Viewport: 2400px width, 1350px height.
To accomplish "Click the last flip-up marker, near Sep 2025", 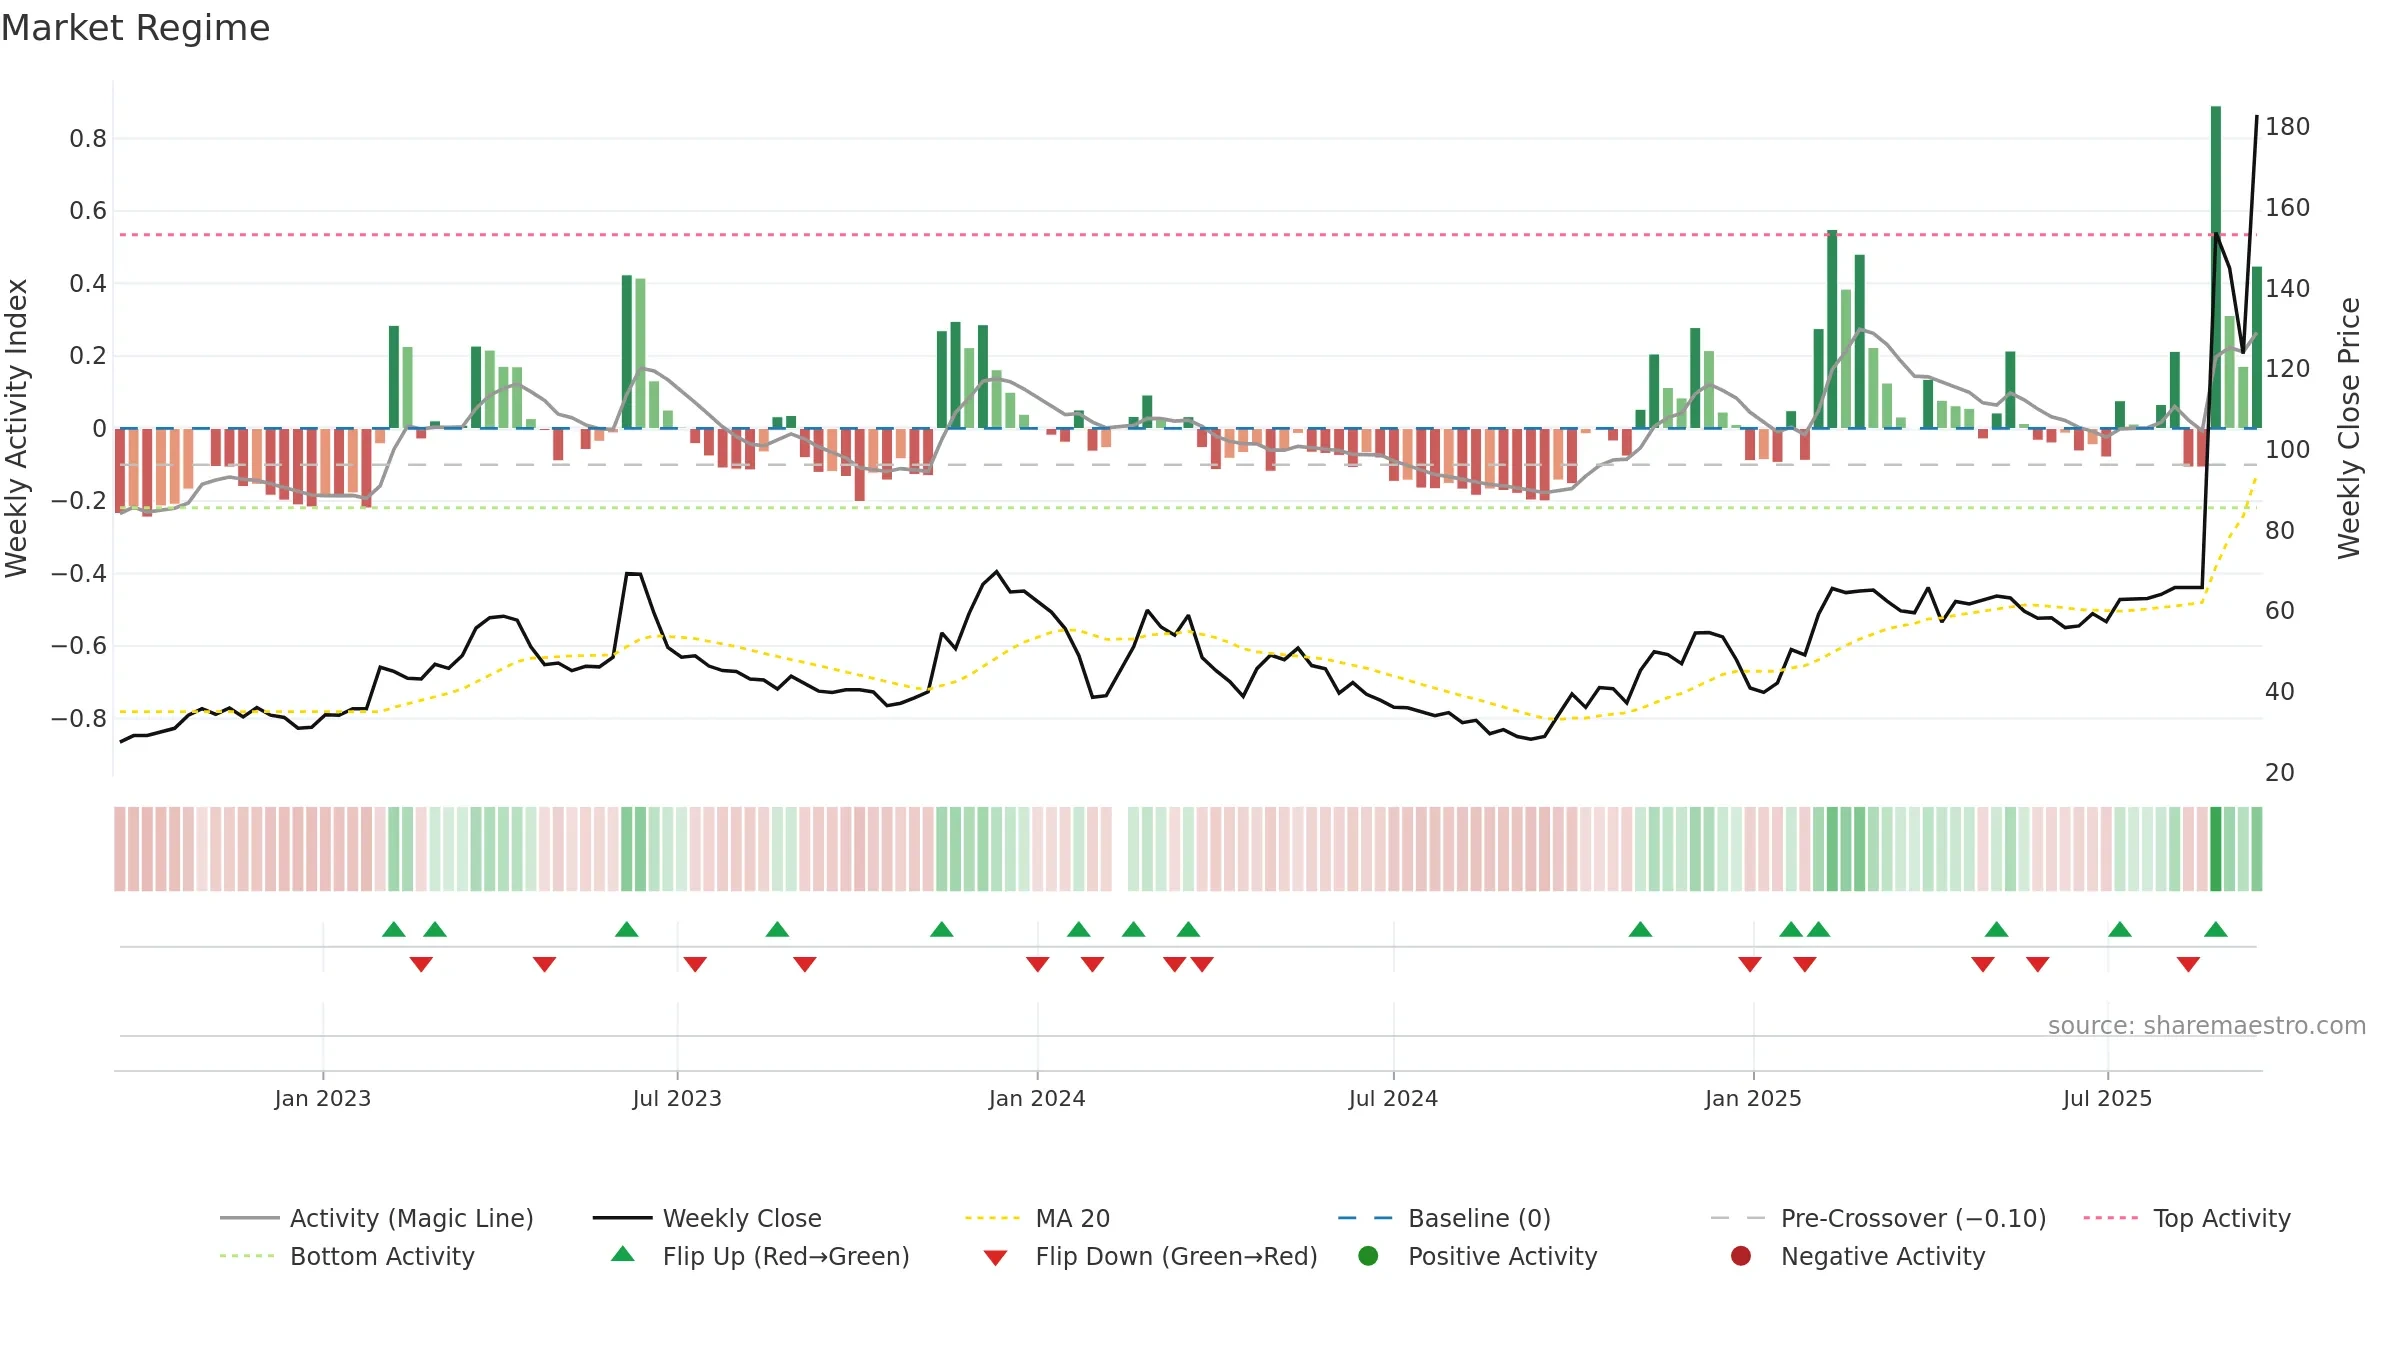I will [2216, 929].
